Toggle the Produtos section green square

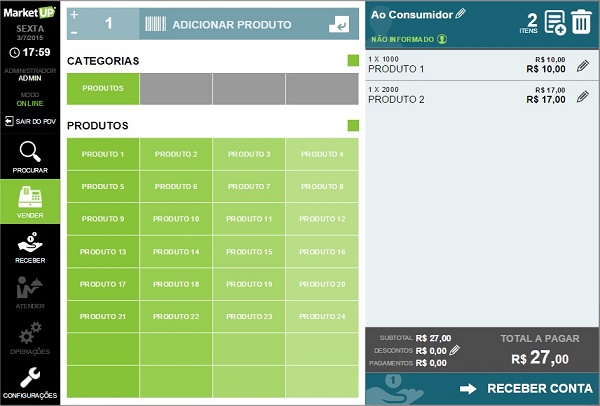tap(352, 126)
